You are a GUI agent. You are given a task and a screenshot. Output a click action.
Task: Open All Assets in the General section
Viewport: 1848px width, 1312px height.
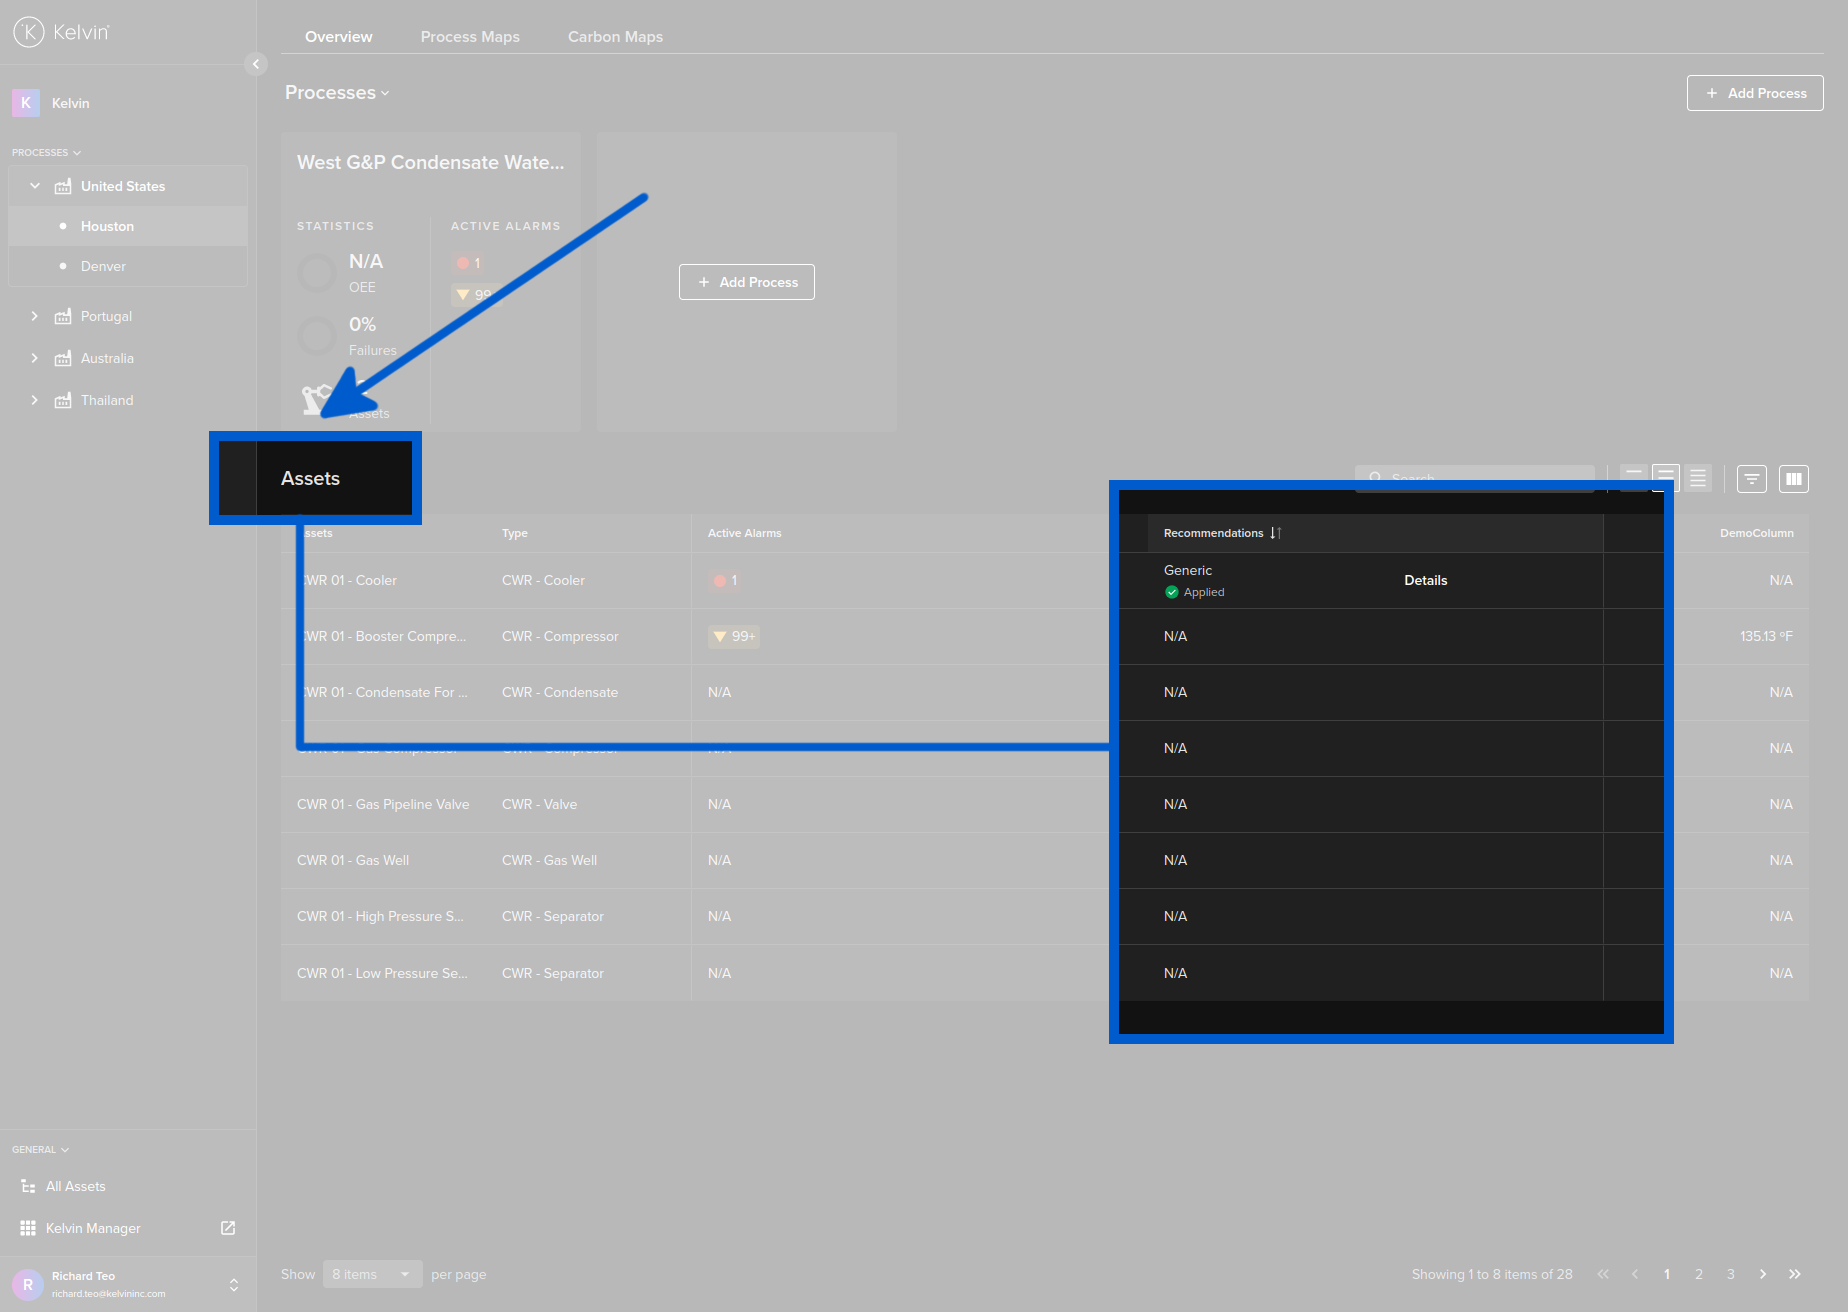pyautogui.click(x=75, y=1186)
